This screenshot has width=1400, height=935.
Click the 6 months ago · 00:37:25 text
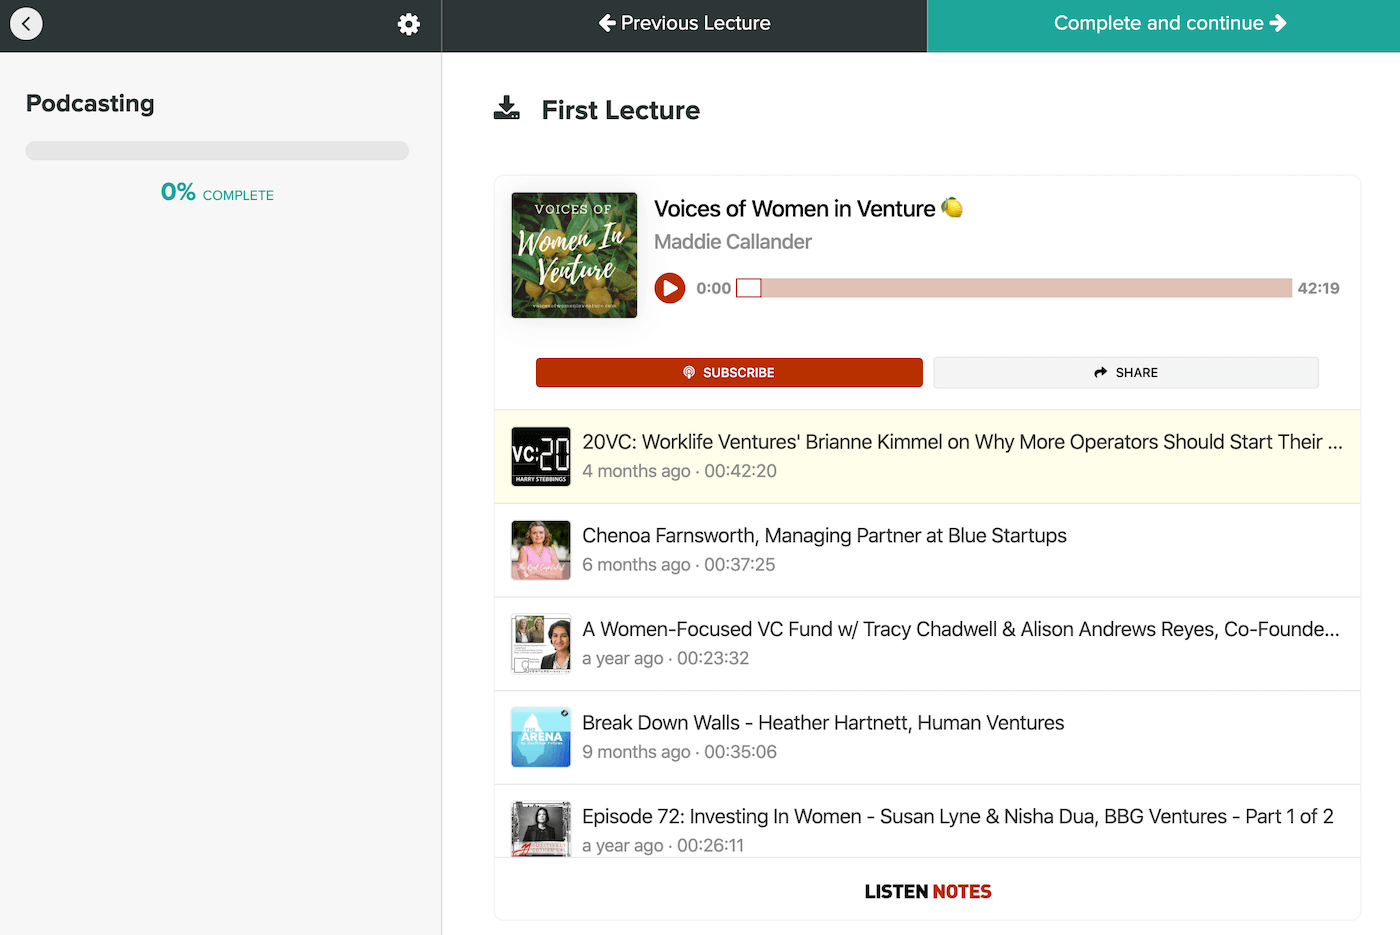(679, 565)
